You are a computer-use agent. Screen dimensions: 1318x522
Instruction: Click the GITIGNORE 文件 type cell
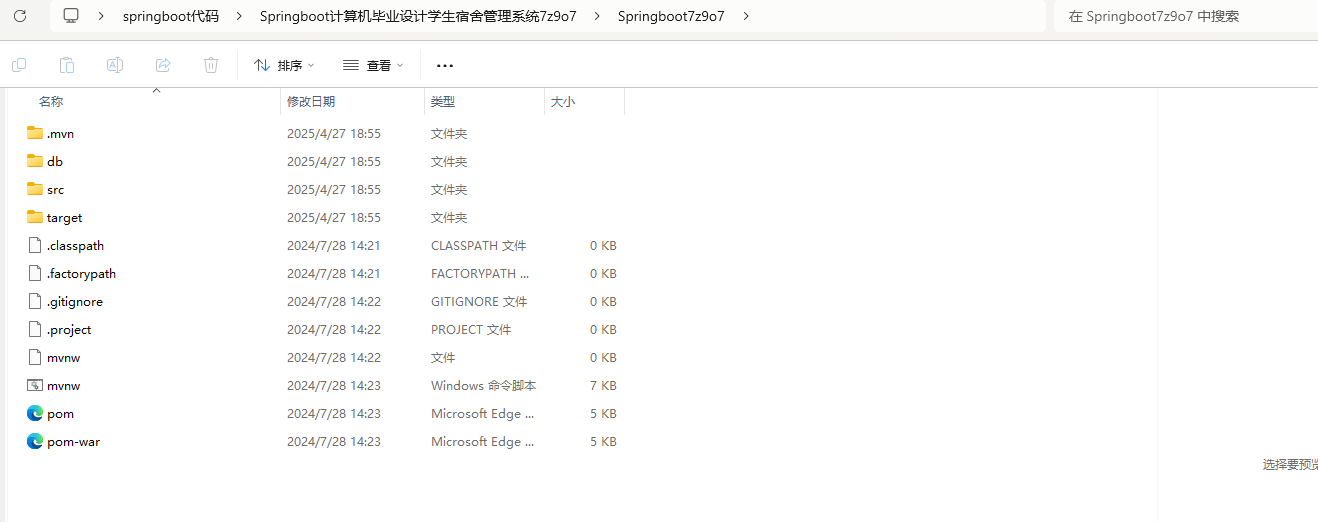coord(479,301)
